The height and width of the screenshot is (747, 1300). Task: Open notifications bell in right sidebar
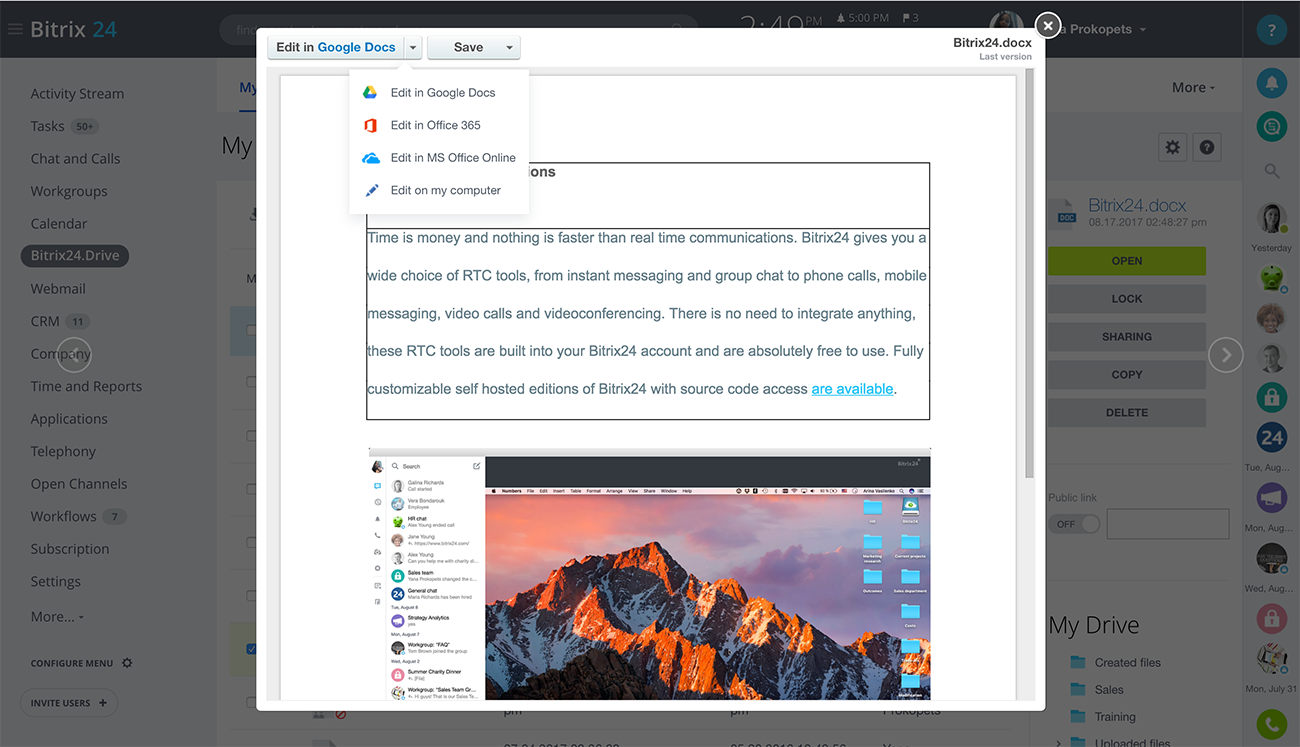1271,84
